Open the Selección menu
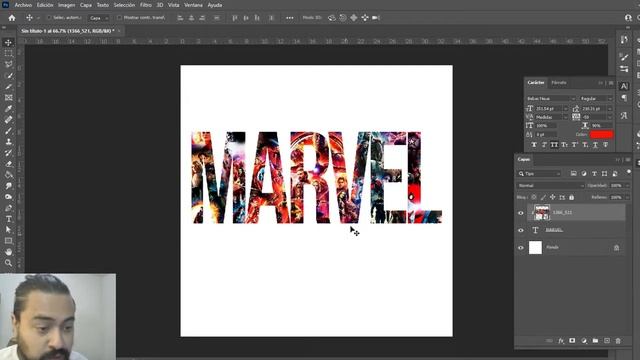Viewport: 640px width, 360px height. [x=124, y=5]
